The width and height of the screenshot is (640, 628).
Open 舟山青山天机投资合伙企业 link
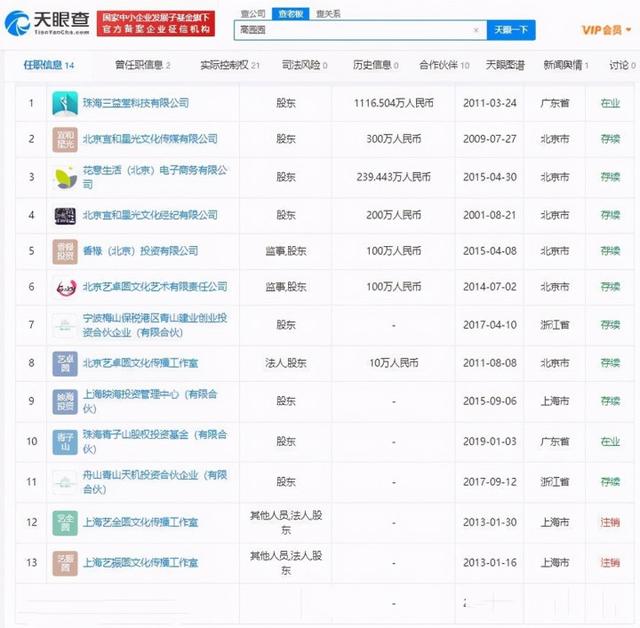pos(155,482)
